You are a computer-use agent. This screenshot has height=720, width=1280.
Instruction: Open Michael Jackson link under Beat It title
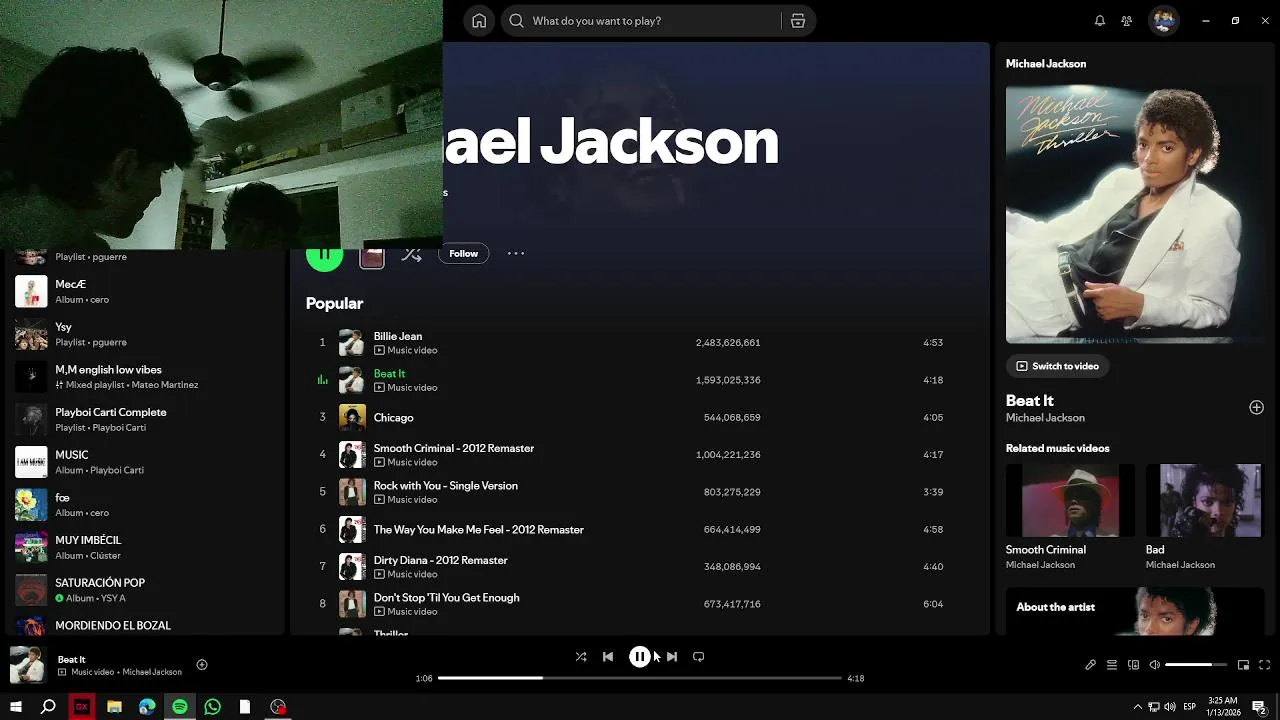coord(1045,418)
